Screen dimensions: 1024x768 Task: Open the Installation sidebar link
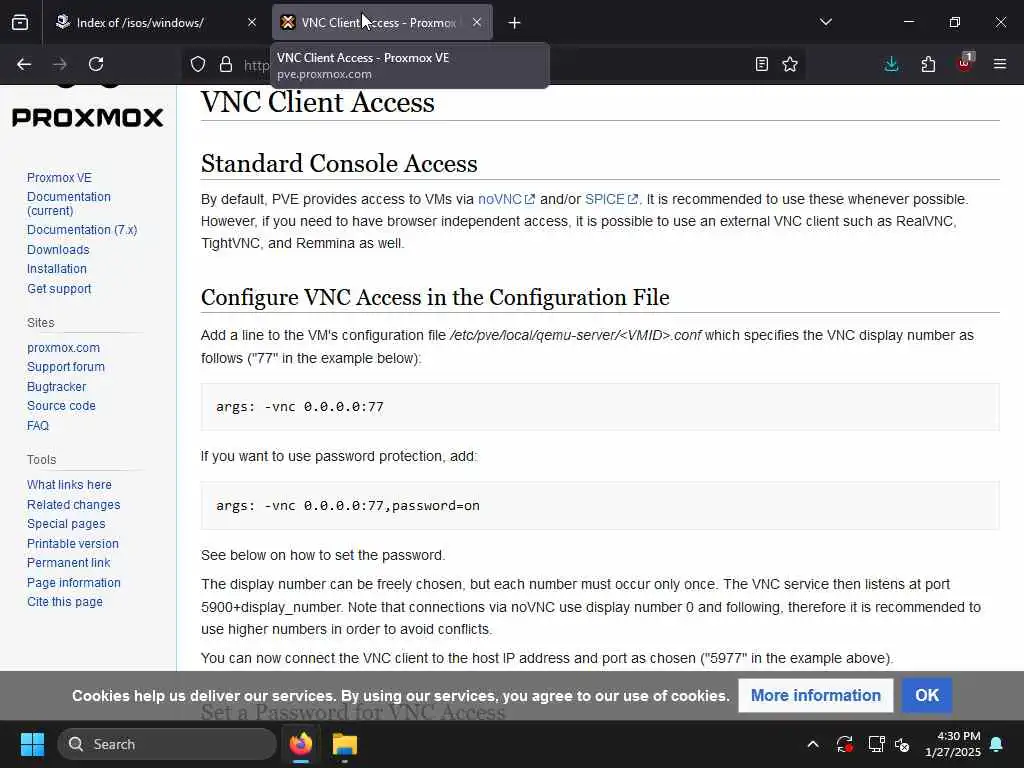[x=57, y=268]
